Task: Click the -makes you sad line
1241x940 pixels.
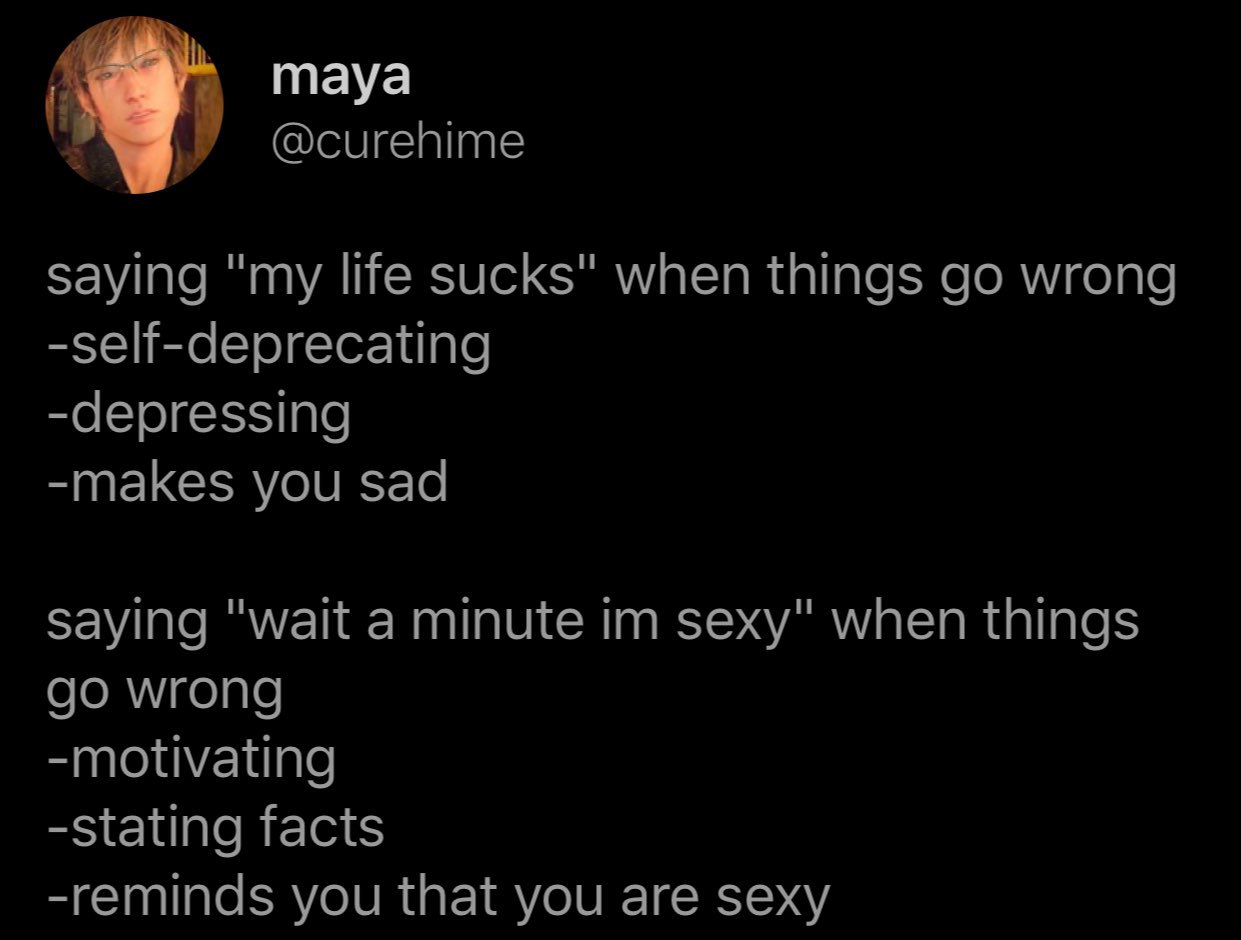Action: [x=247, y=484]
